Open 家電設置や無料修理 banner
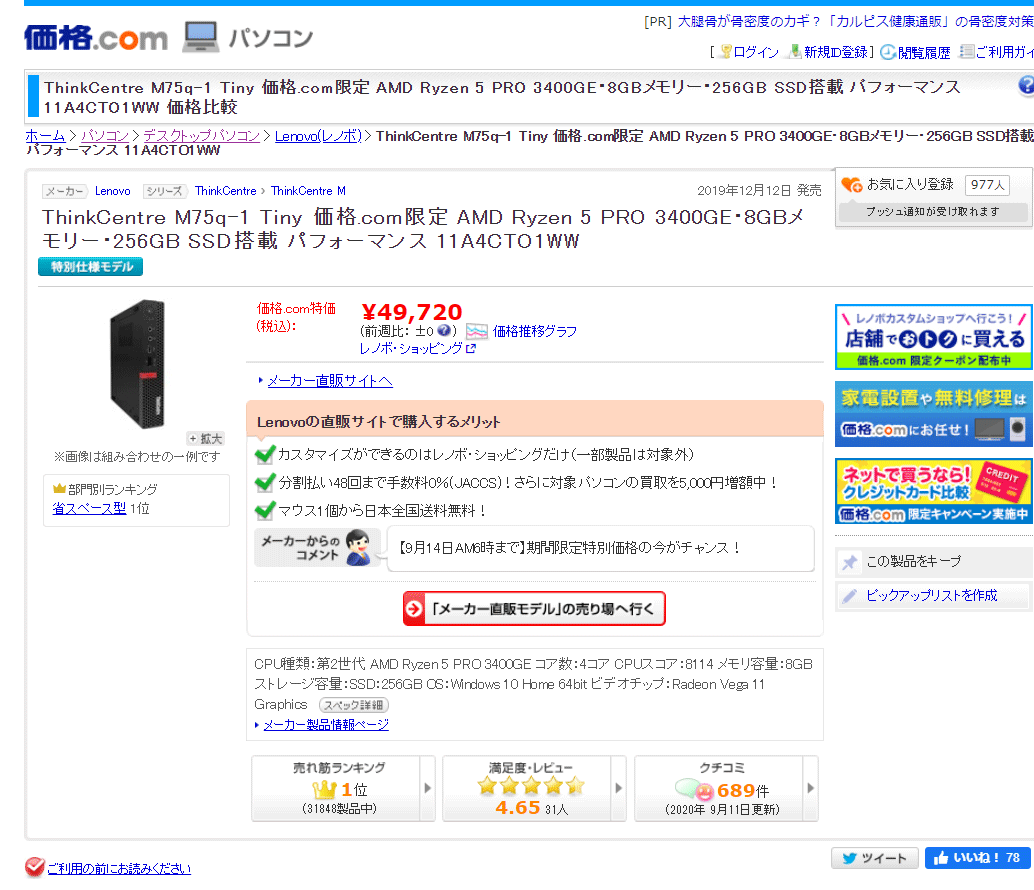Image resolution: width=1034 pixels, height=890 pixels. pos(933,414)
